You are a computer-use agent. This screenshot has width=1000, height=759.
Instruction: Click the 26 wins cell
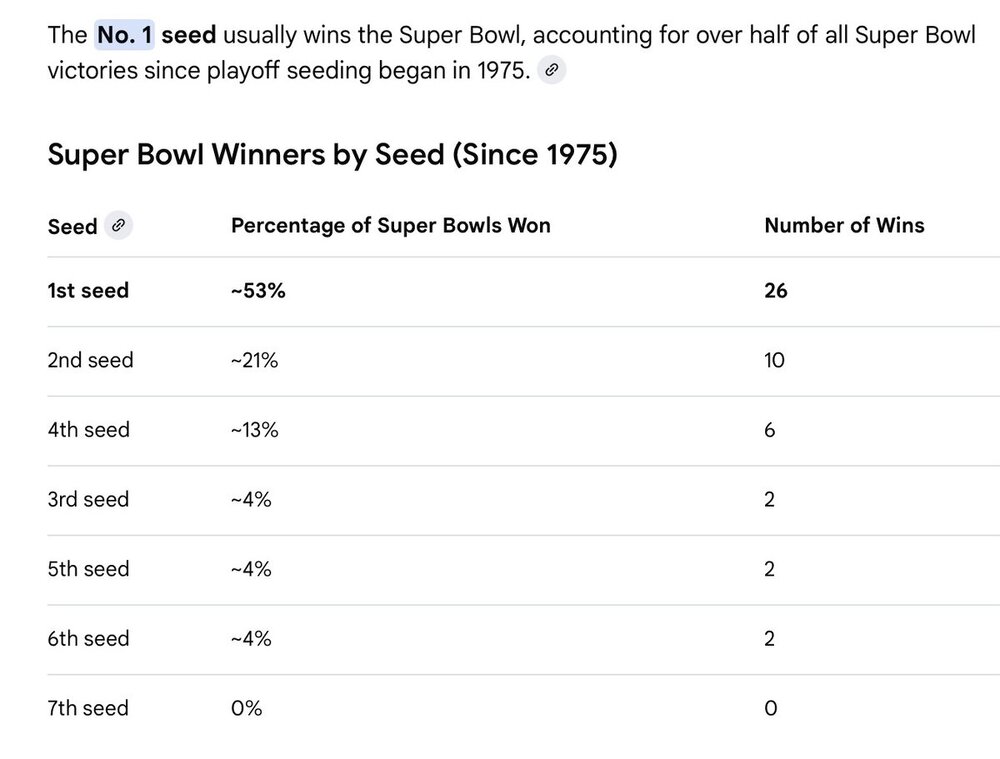pyautogui.click(x=776, y=290)
